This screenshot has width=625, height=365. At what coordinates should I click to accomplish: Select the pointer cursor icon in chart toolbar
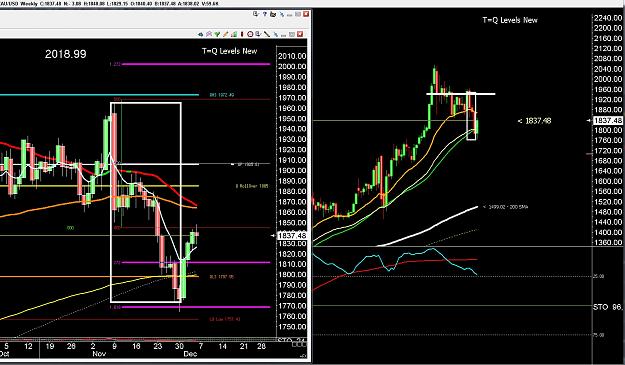(x=258, y=34)
